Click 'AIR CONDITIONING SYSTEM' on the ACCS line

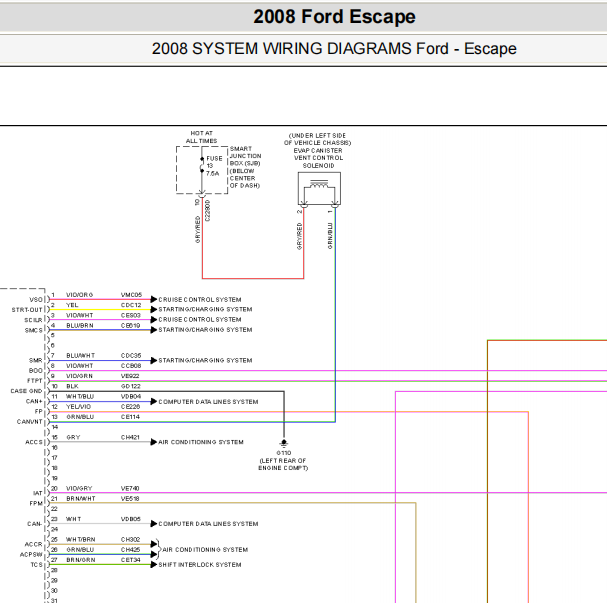(201, 442)
